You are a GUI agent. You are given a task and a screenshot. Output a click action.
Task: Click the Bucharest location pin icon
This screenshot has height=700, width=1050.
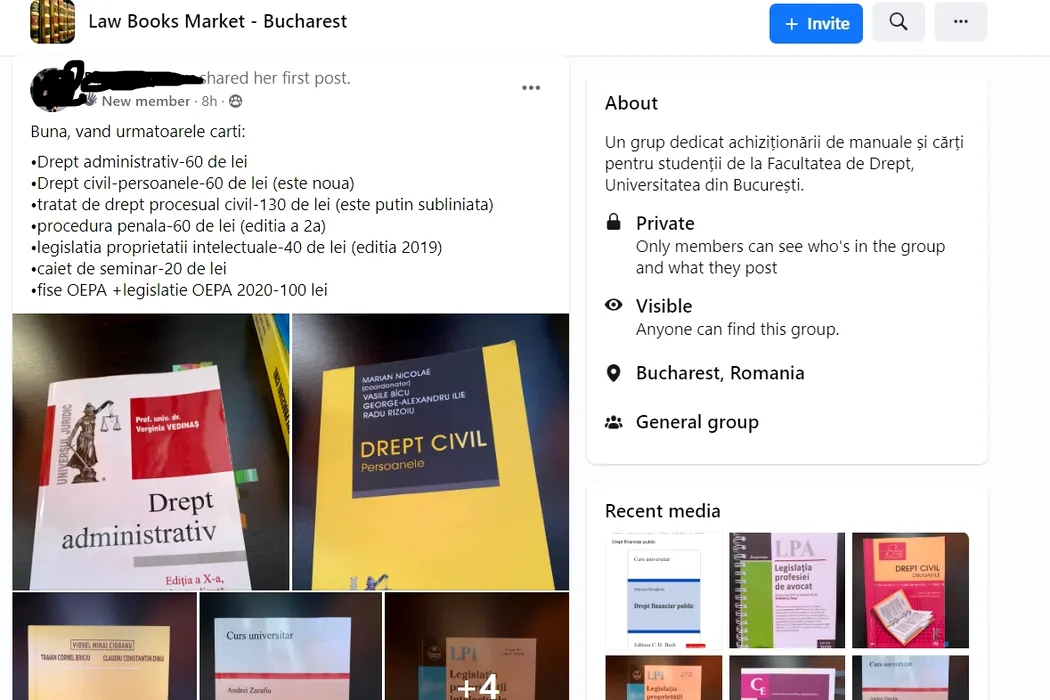point(613,373)
